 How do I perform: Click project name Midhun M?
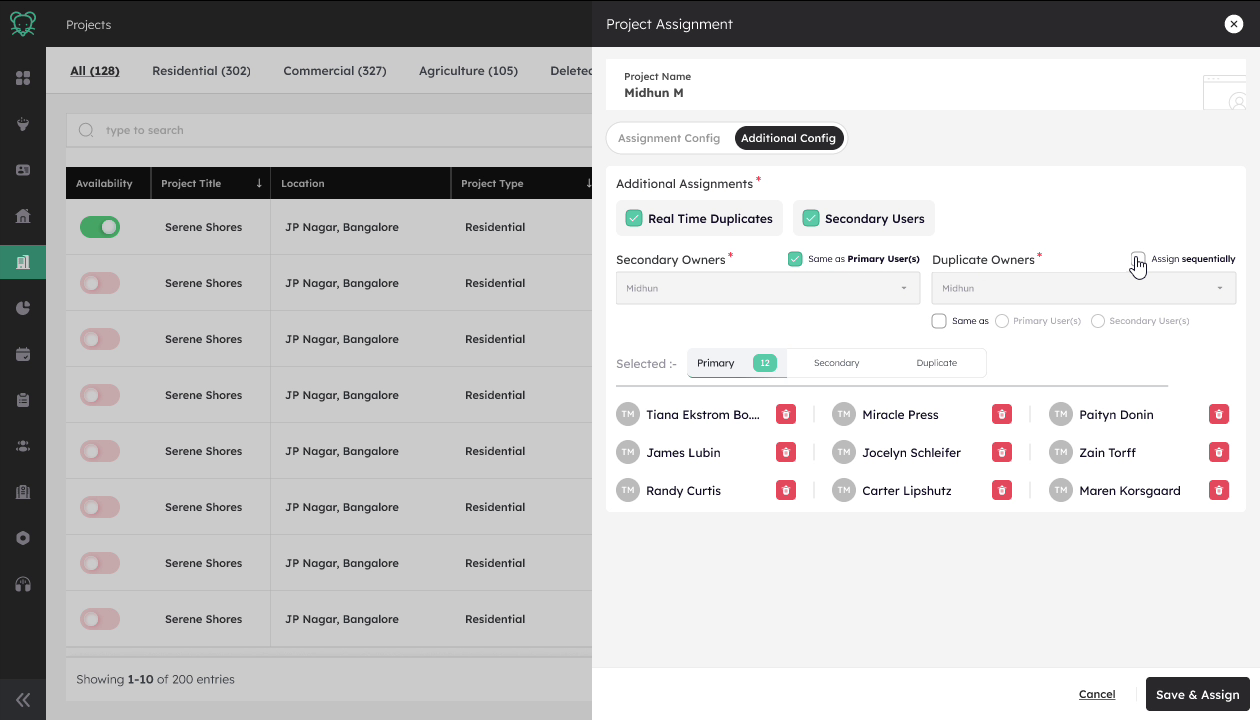(654, 92)
